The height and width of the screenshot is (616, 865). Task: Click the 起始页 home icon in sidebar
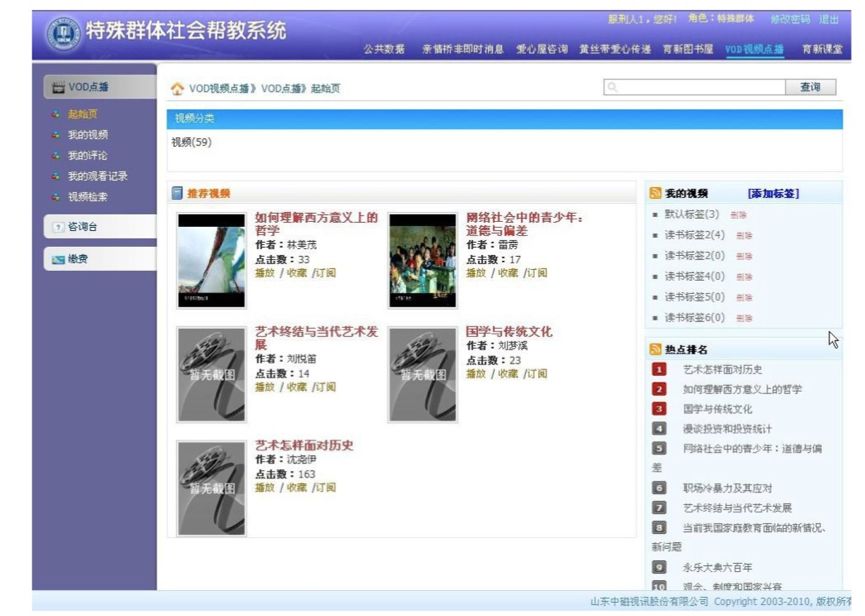(x=55, y=113)
